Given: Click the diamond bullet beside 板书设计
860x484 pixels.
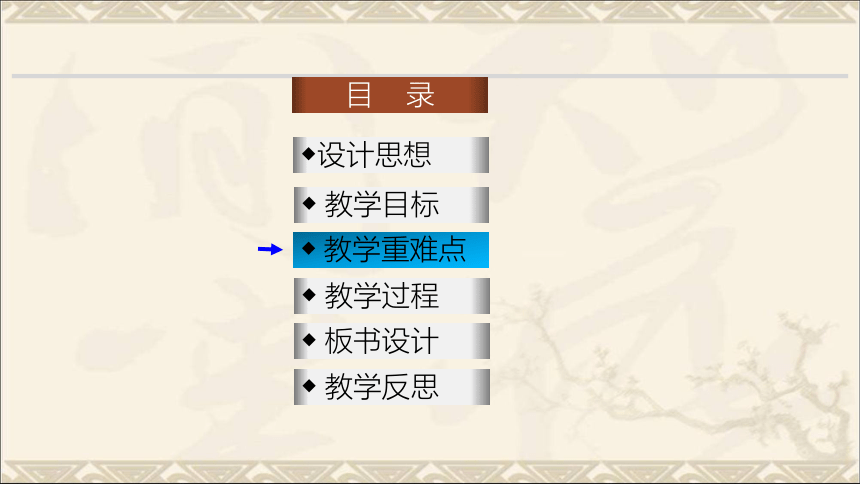Looking at the screenshot, I should coord(309,340).
